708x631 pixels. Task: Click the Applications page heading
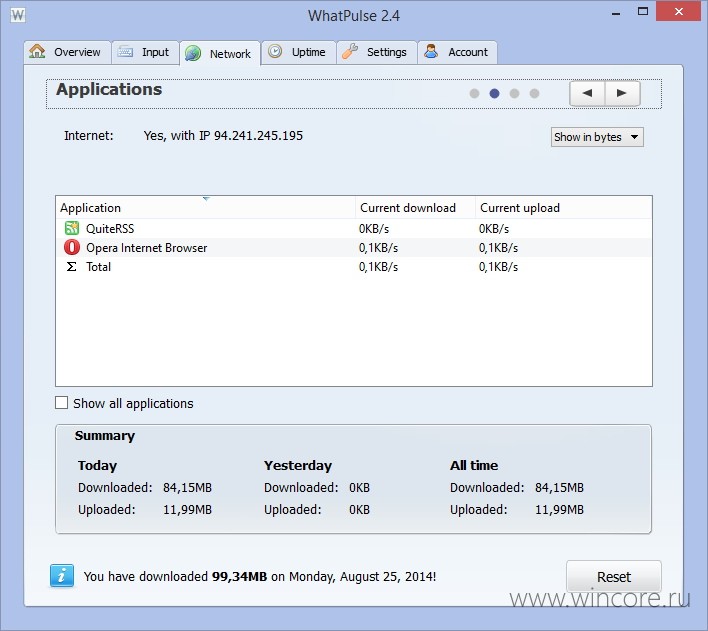(x=109, y=89)
